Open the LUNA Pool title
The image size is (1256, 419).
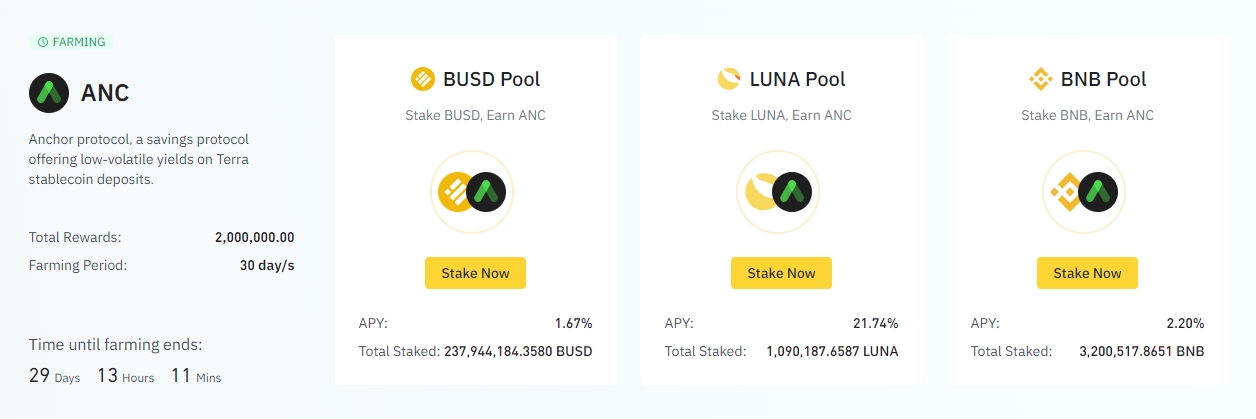[x=797, y=79]
